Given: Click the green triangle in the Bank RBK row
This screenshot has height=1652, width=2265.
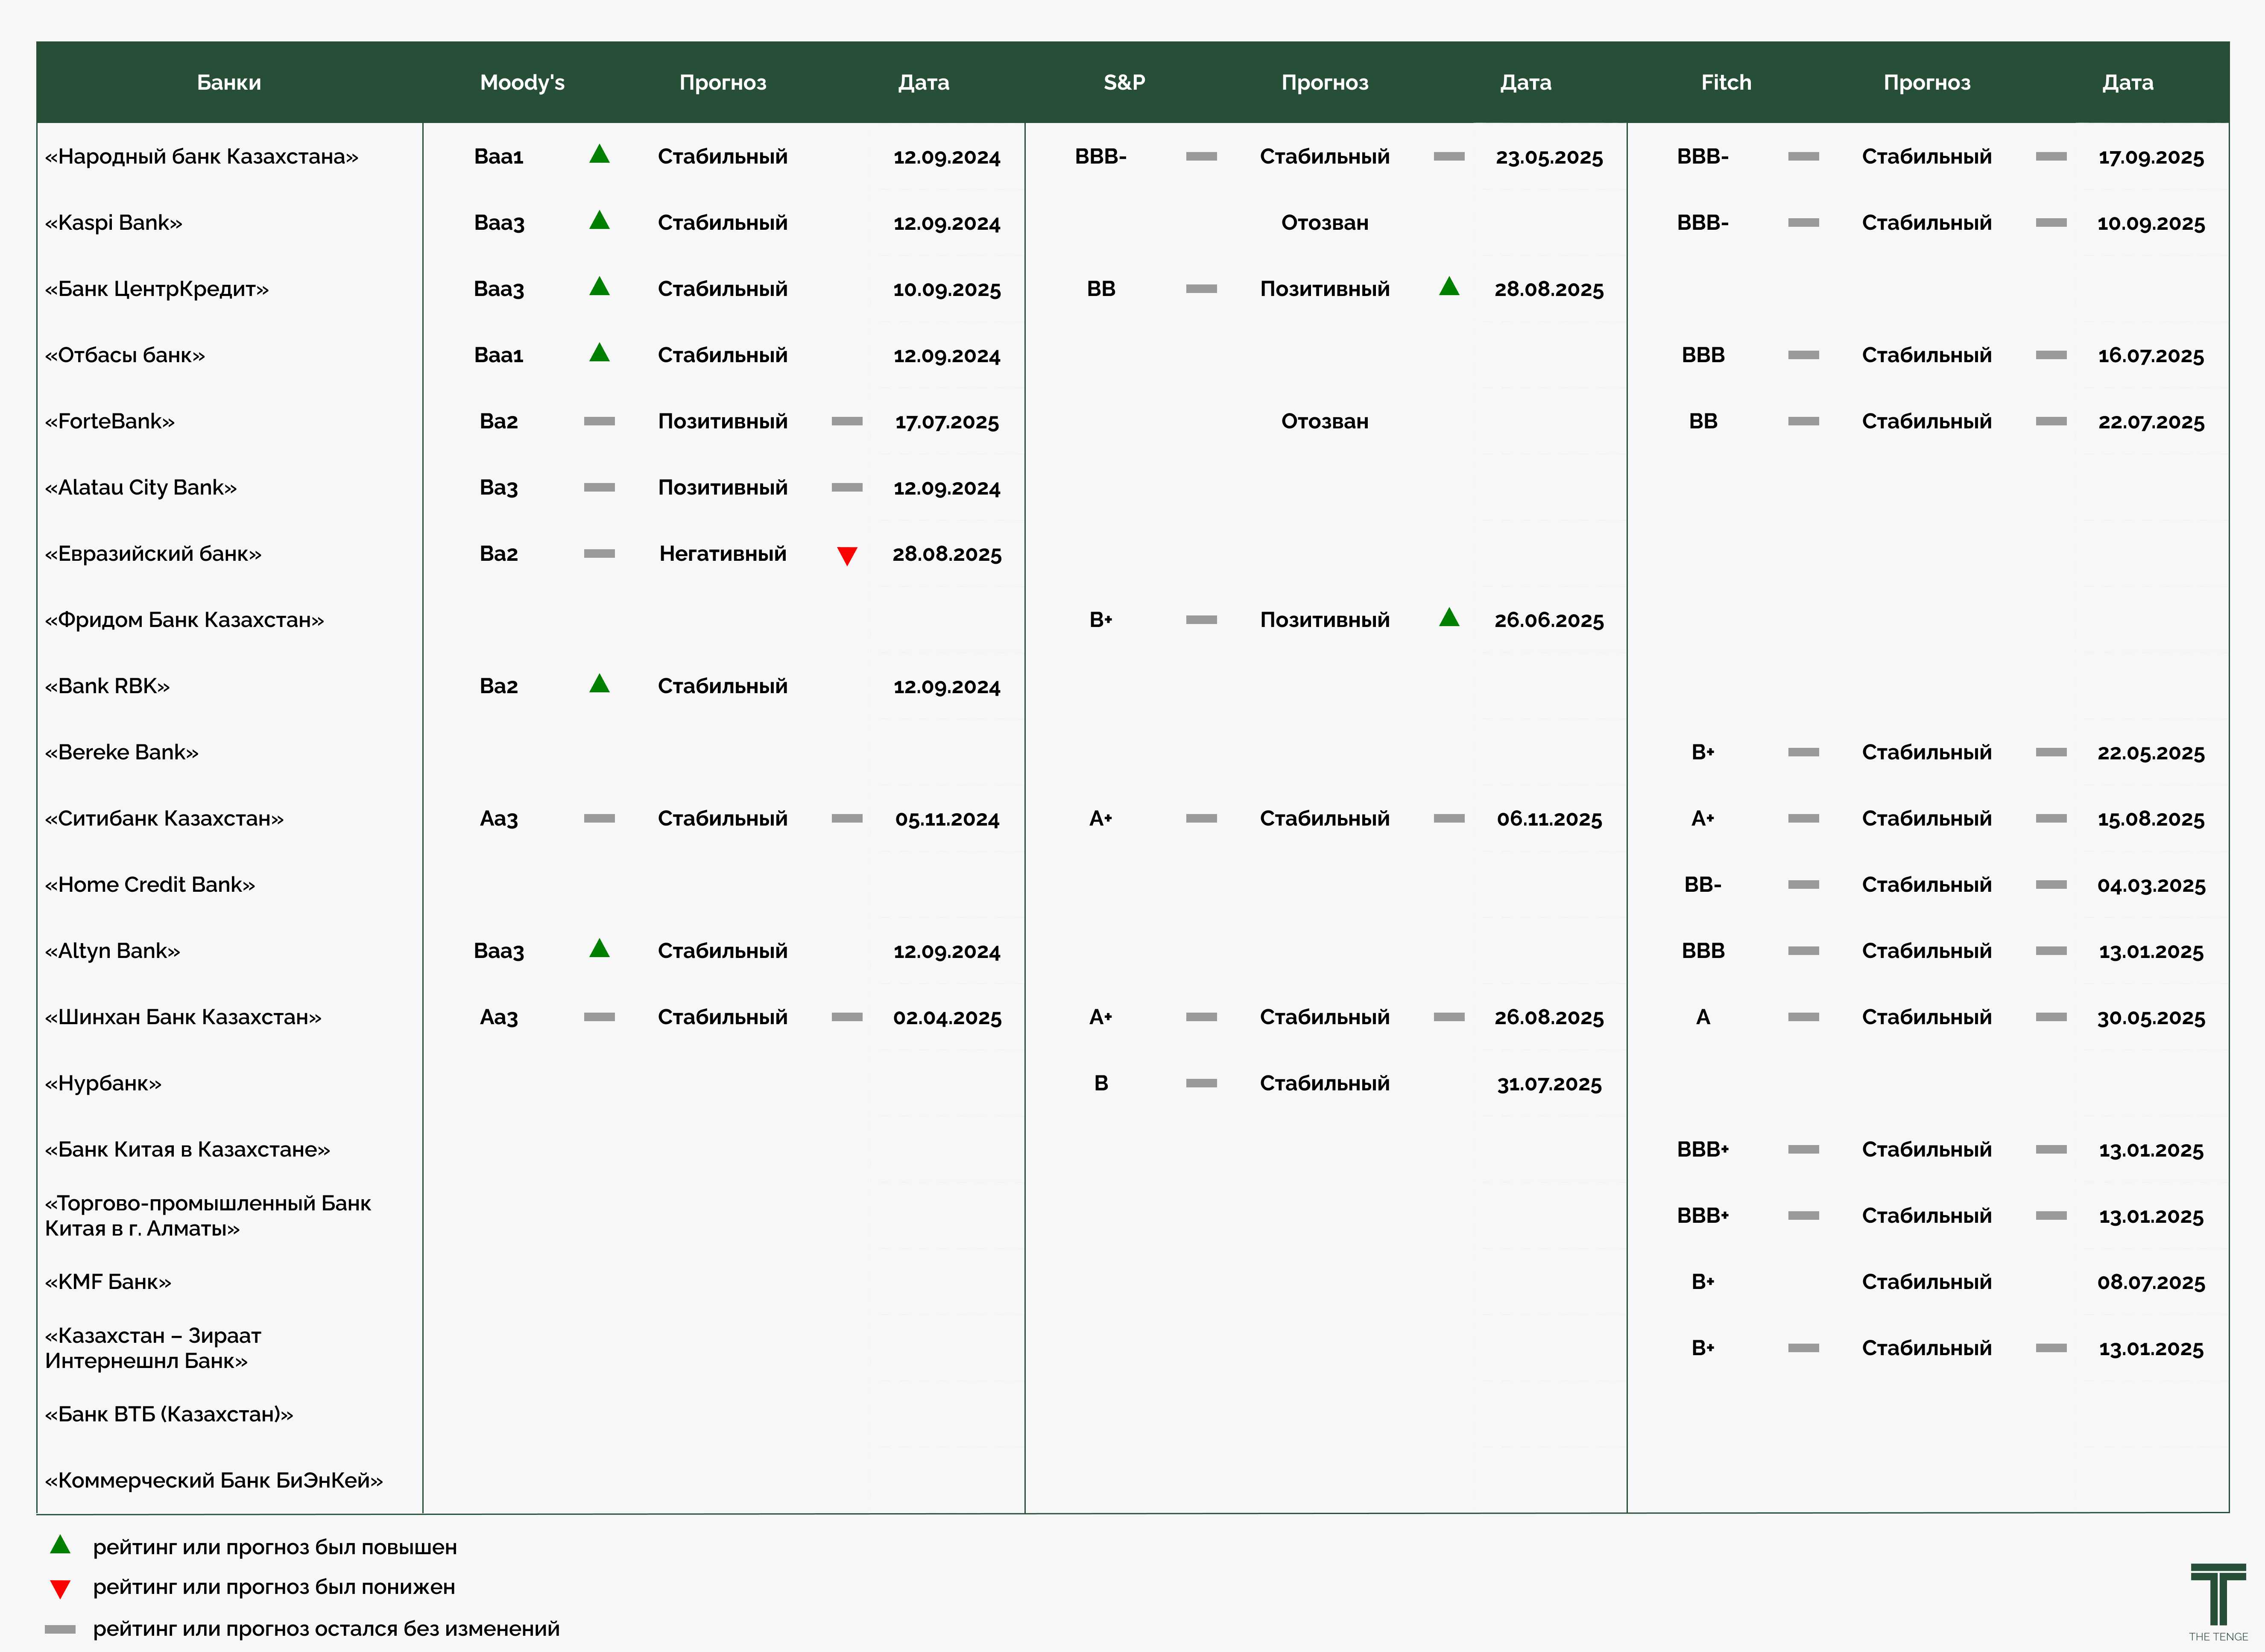Looking at the screenshot, I should pos(599,684).
